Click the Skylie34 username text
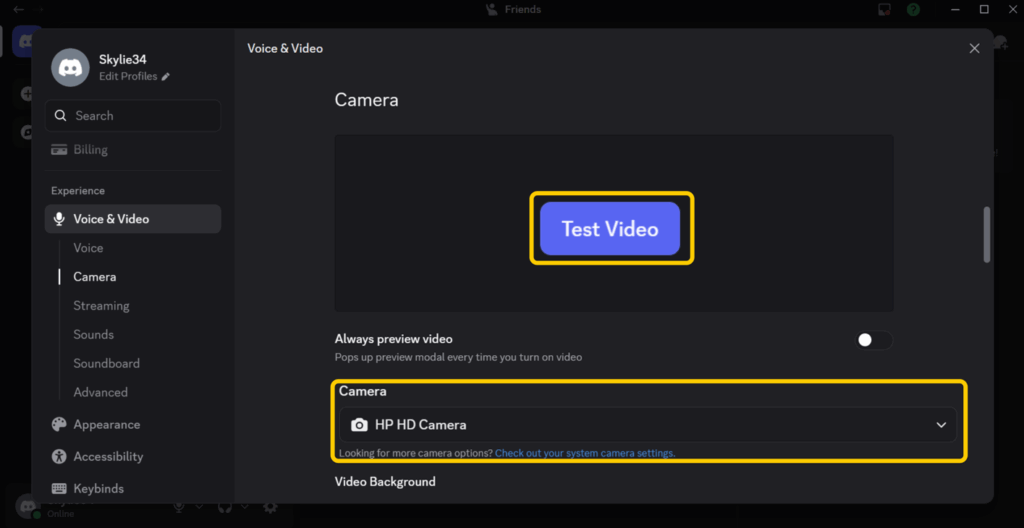 (x=123, y=59)
